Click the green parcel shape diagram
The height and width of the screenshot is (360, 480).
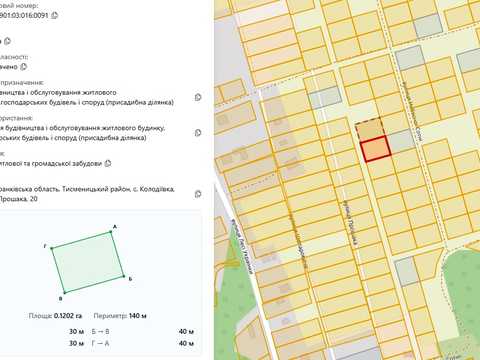pyautogui.click(x=88, y=262)
